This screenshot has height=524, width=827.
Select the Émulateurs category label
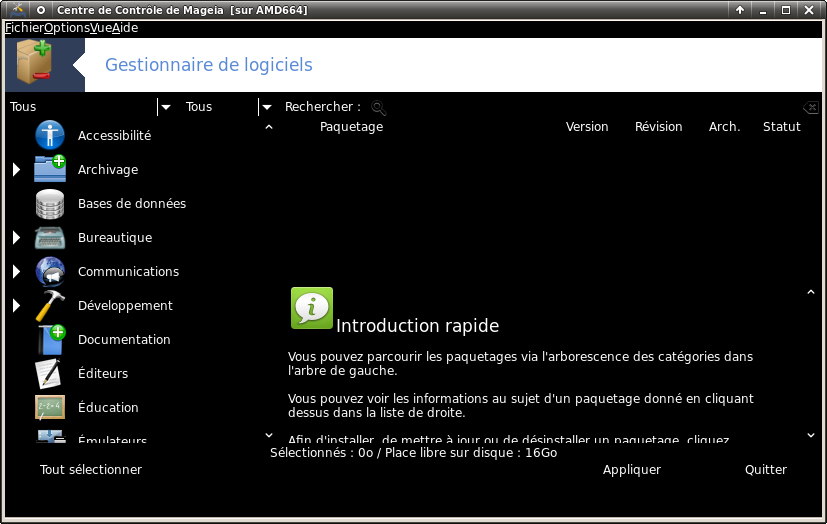click(x=112, y=439)
